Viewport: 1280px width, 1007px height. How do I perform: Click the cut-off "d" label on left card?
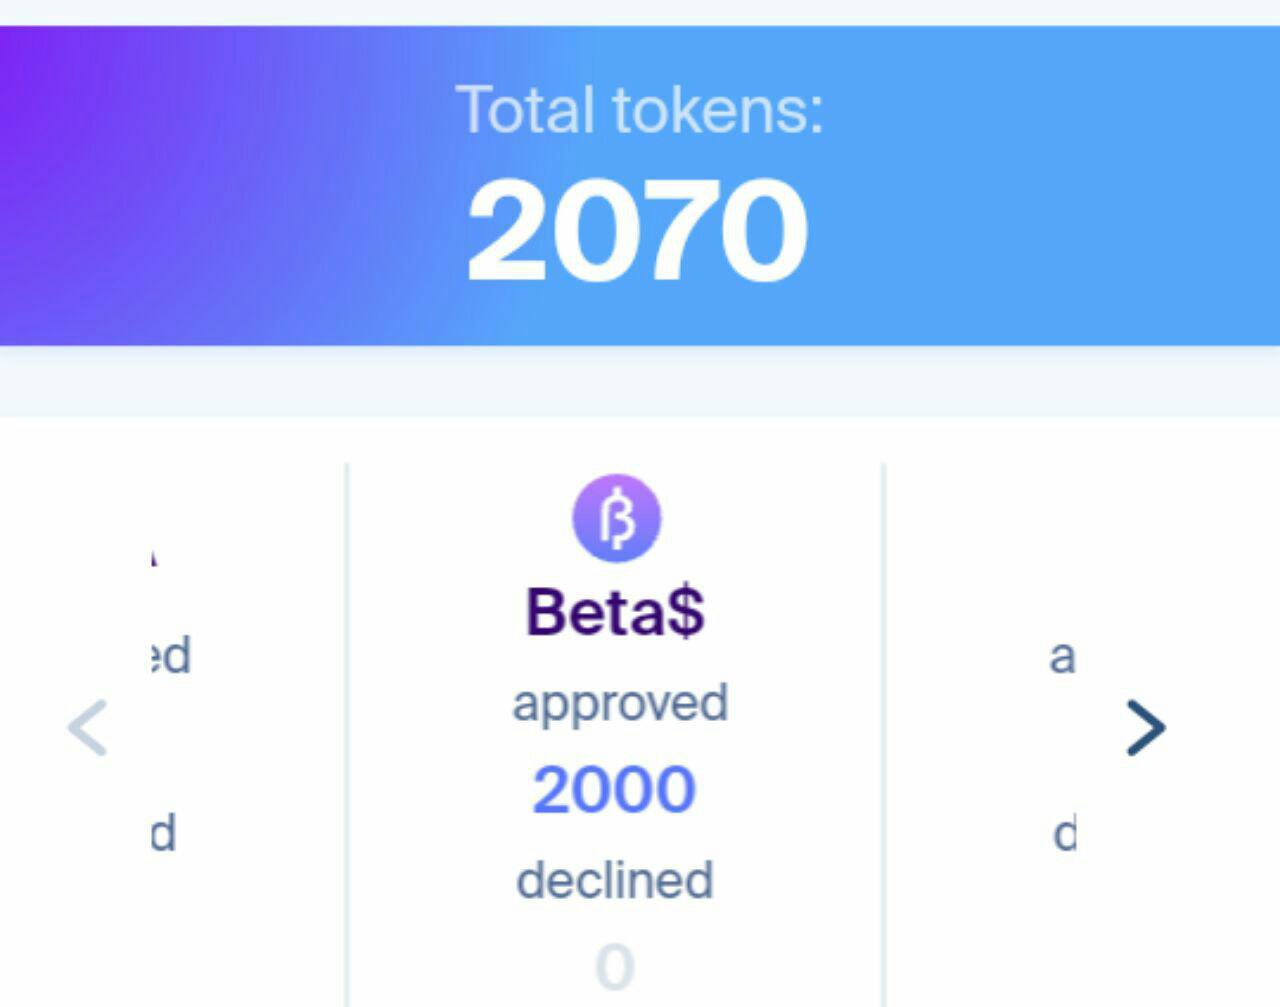[164, 833]
